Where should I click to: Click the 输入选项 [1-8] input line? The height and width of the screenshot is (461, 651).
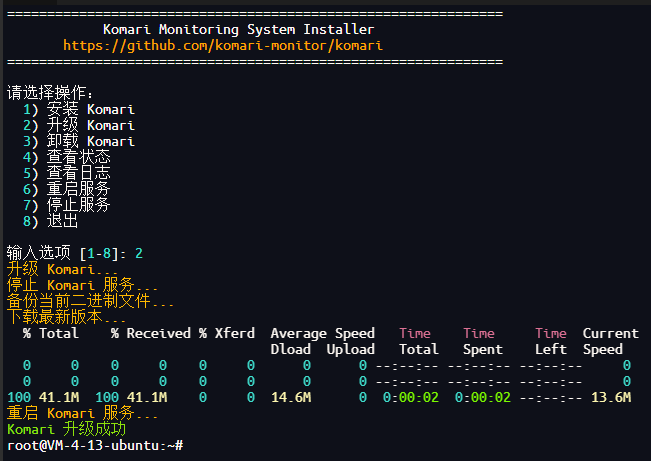[74, 253]
